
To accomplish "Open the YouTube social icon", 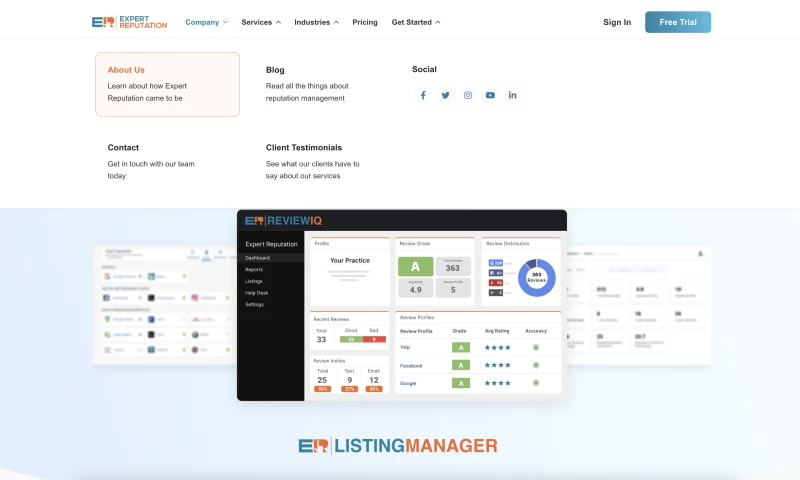I will point(490,95).
